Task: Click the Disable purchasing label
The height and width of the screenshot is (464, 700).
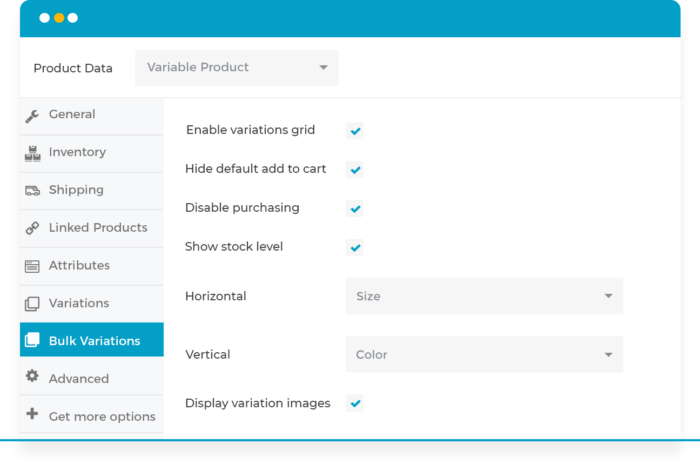Action: 242,208
